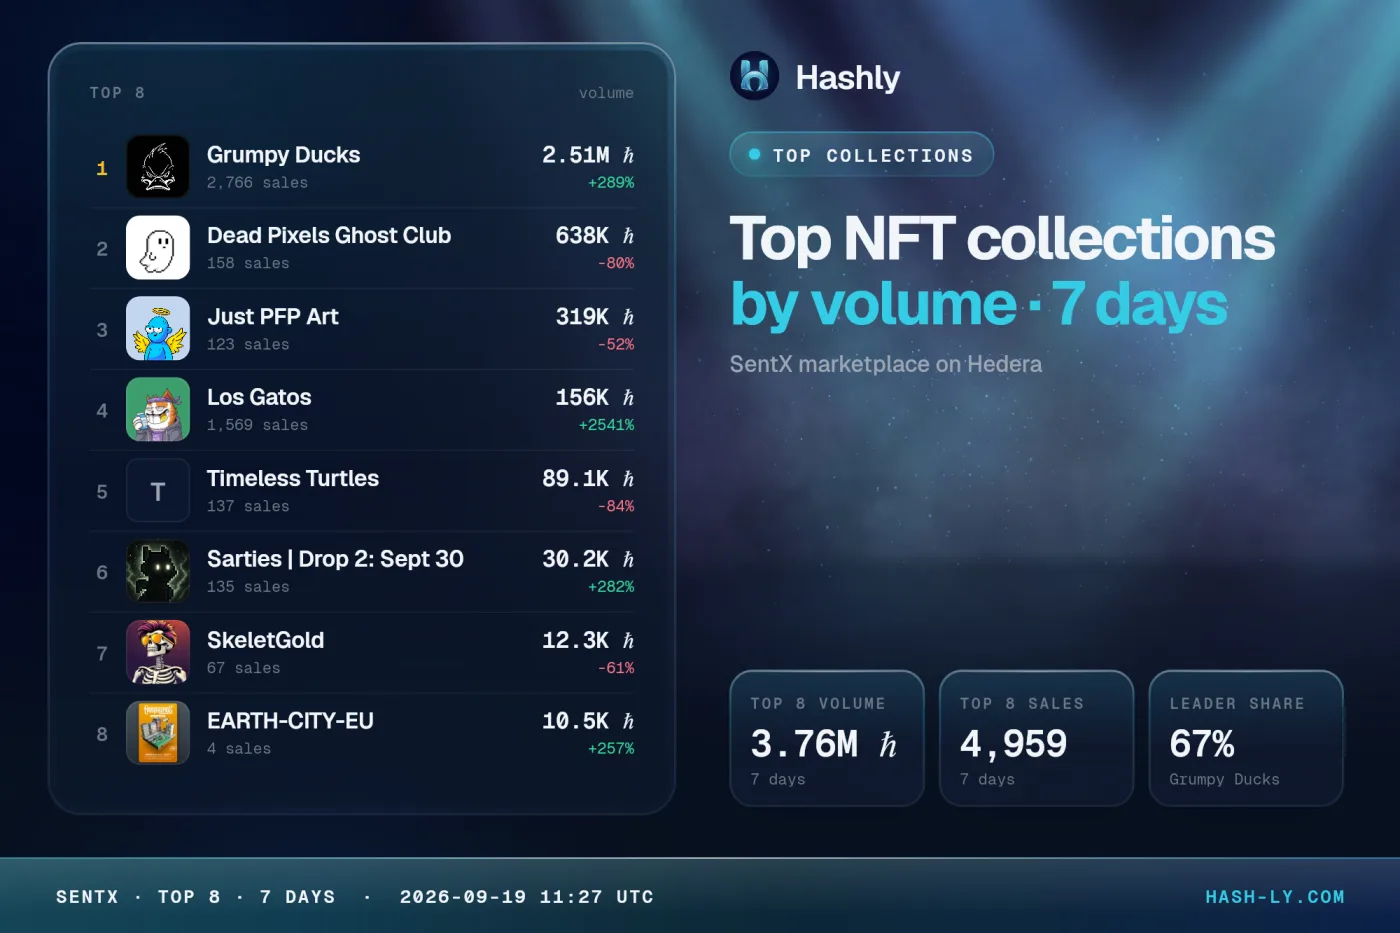The width and height of the screenshot is (1400, 933).
Task: Click the +2541% change value
Action: point(606,426)
